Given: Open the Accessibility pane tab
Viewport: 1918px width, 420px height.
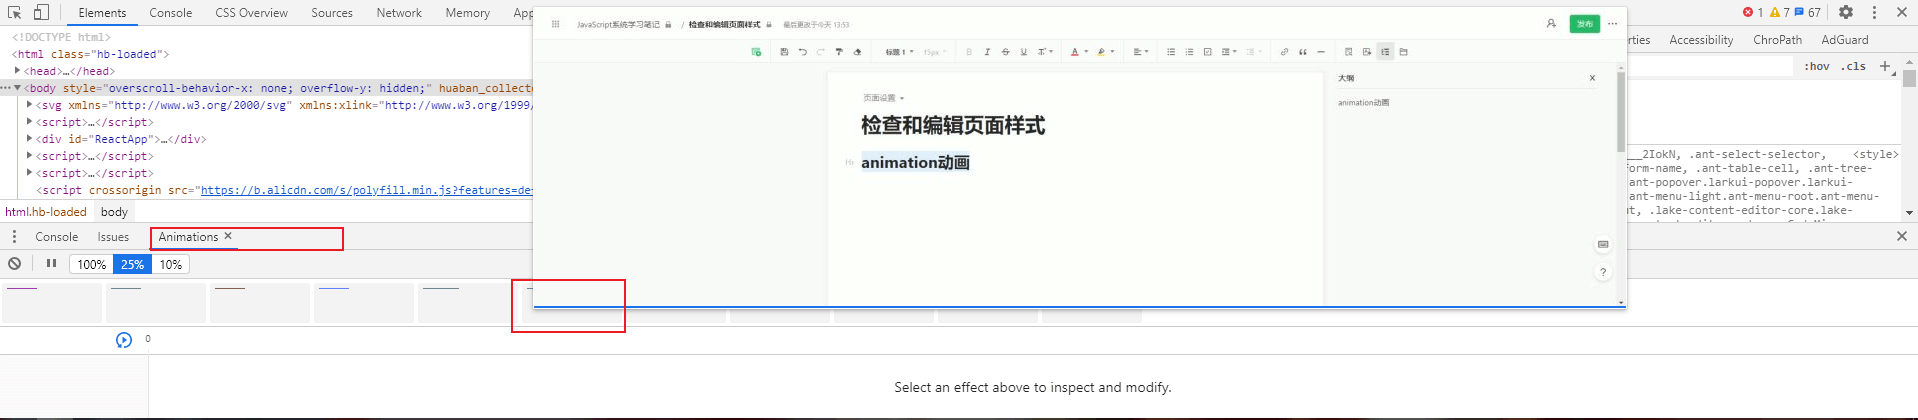Looking at the screenshot, I should 1701,40.
